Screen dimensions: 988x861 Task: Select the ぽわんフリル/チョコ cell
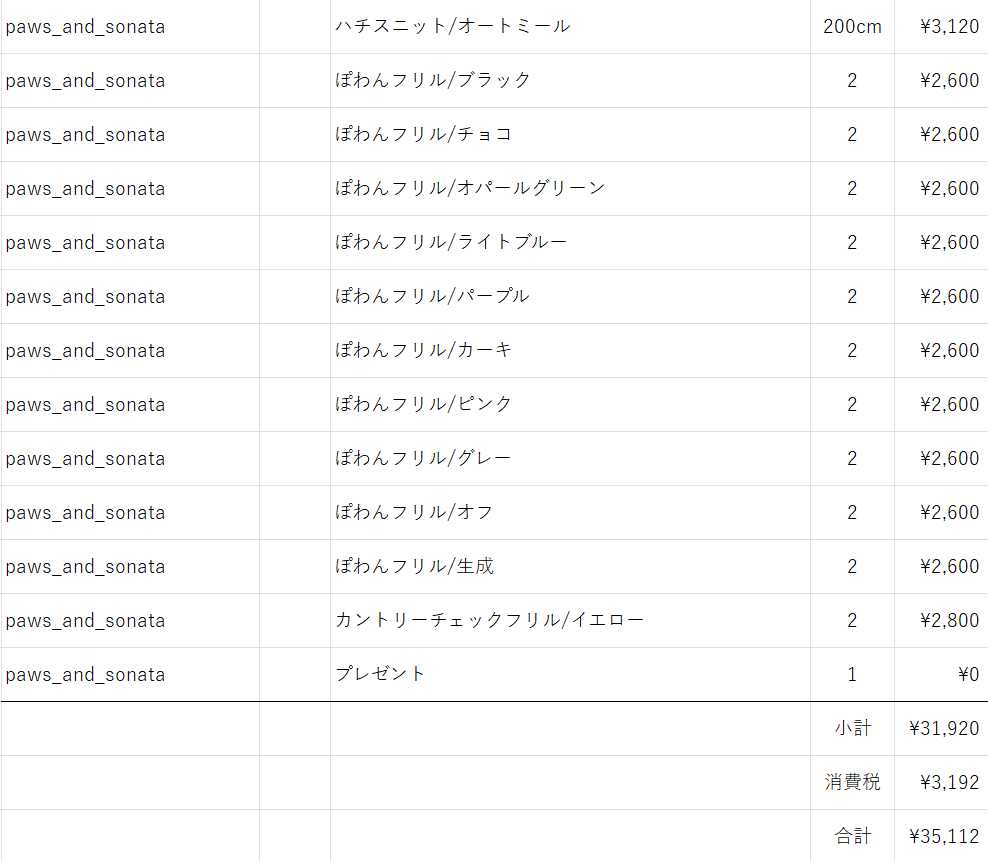click(570, 135)
